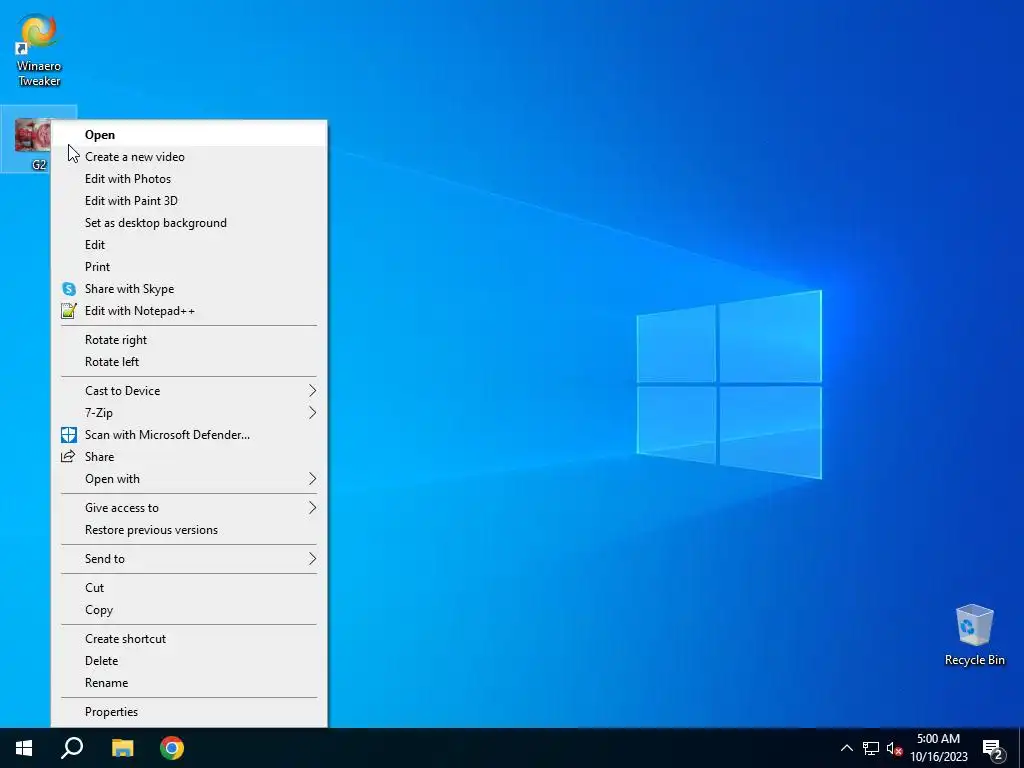Screen dimensions: 1024x768
Task: Select the G2 image file thumbnail
Action: tap(32, 135)
